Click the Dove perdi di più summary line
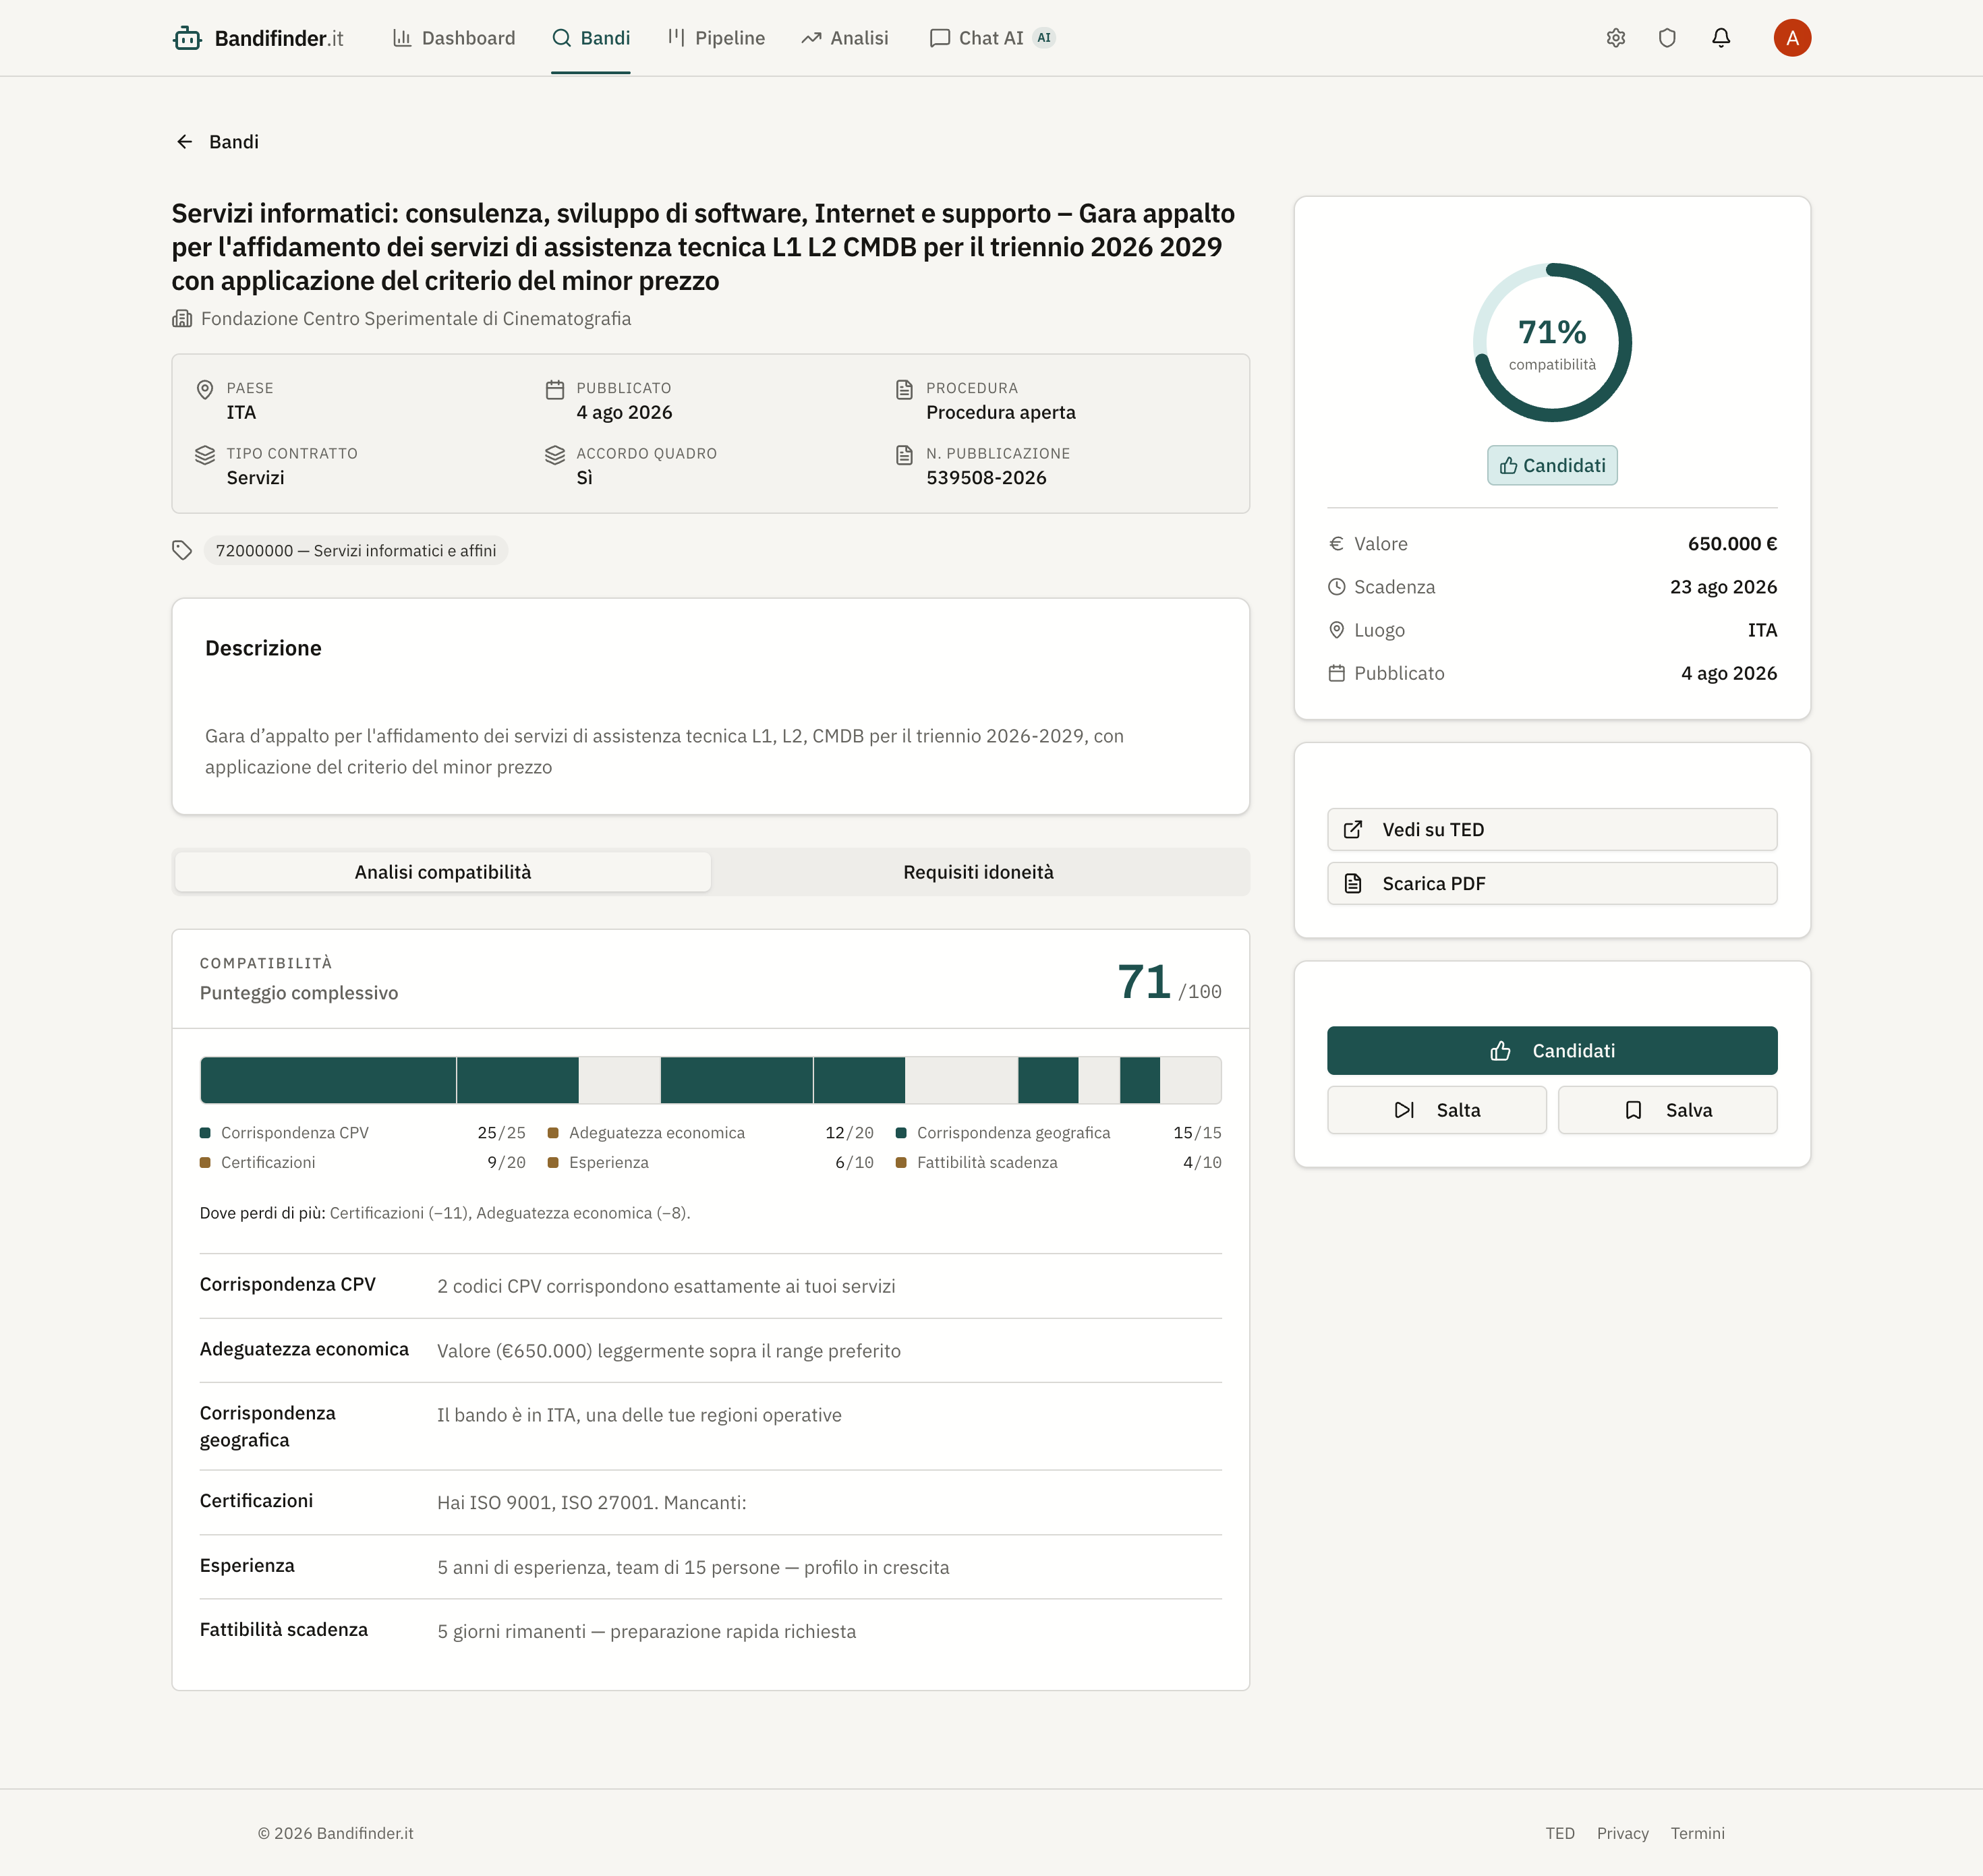This screenshot has height=1876, width=1983. (x=445, y=1213)
